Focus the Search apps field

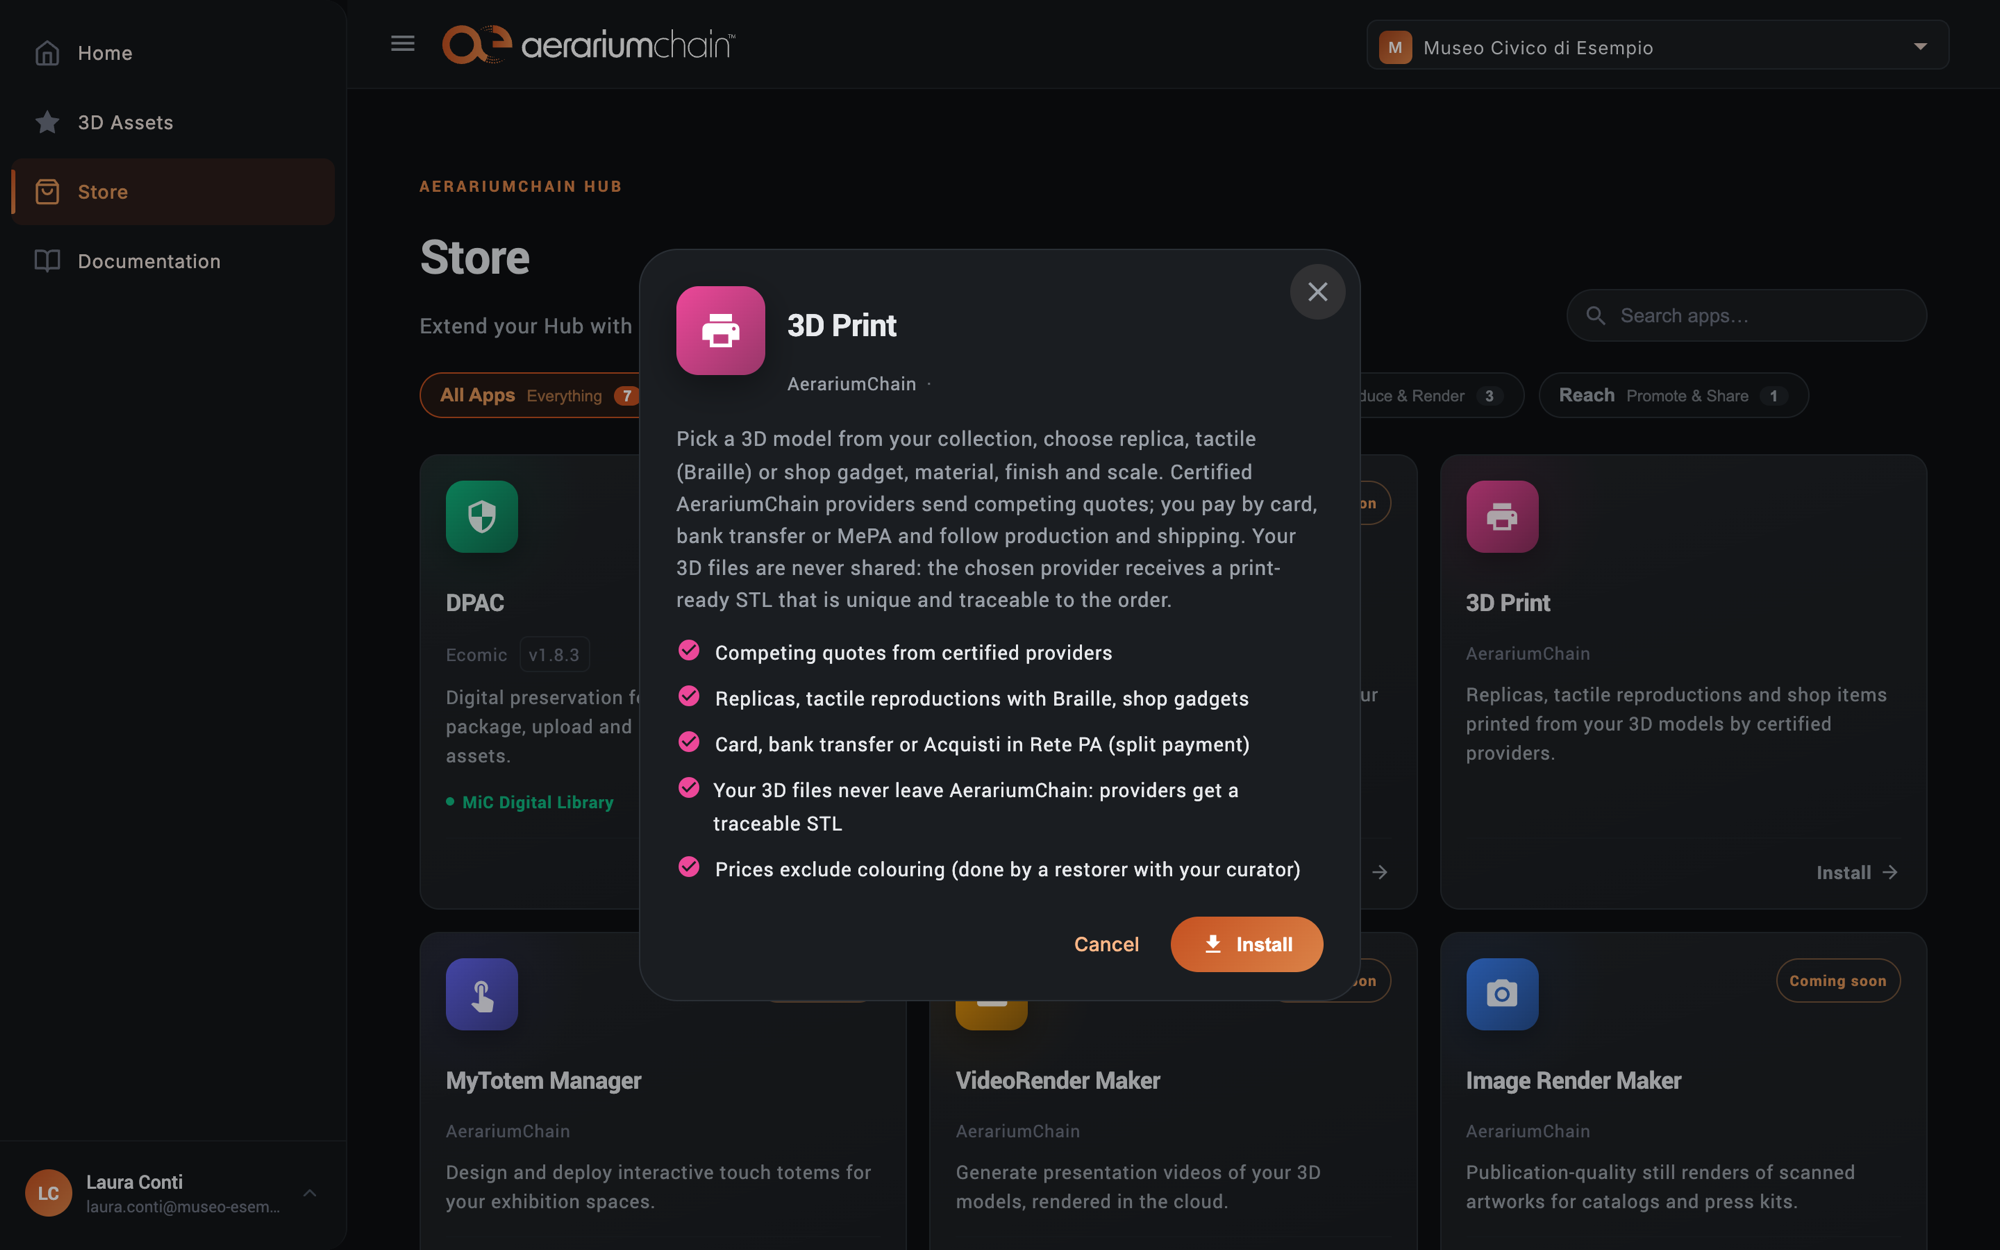click(x=1746, y=316)
